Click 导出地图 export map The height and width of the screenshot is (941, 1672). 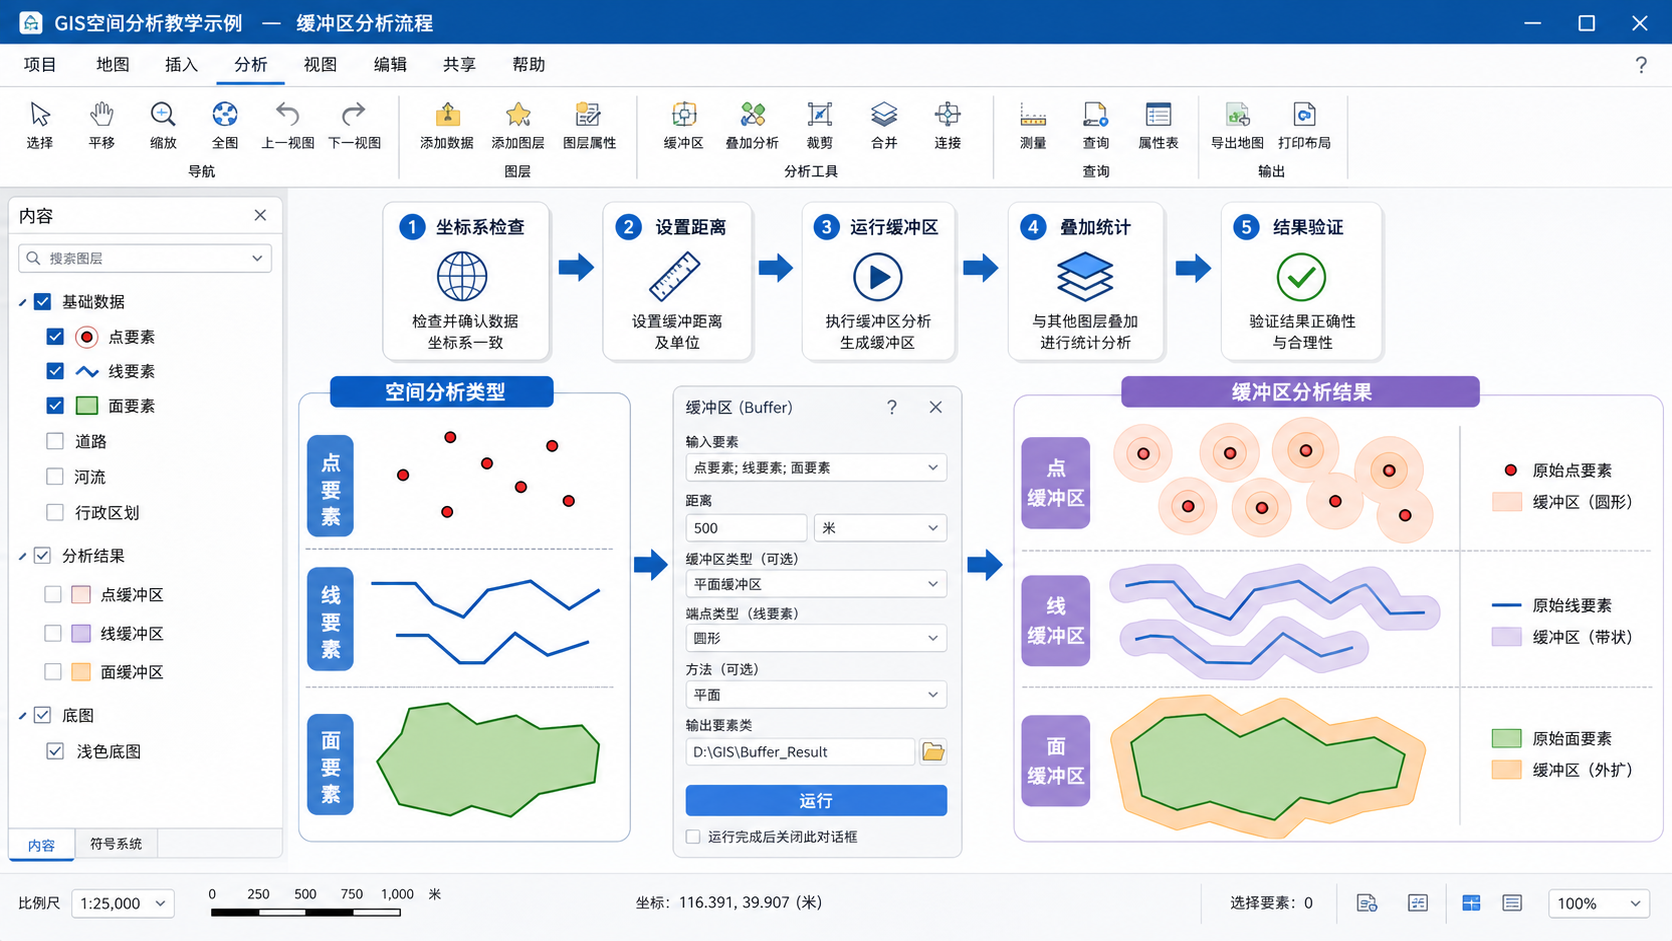(x=1237, y=125)
